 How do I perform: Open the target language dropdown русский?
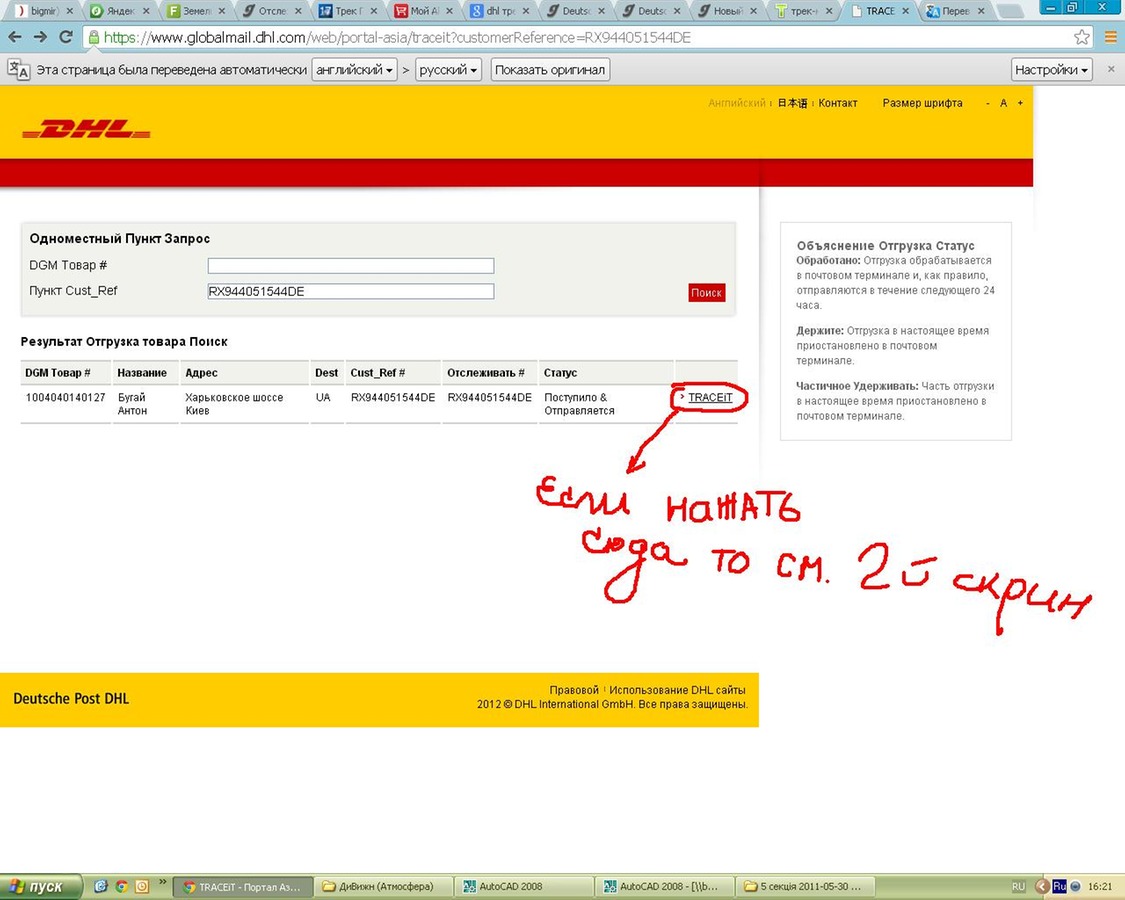click(x=448, y=70)
